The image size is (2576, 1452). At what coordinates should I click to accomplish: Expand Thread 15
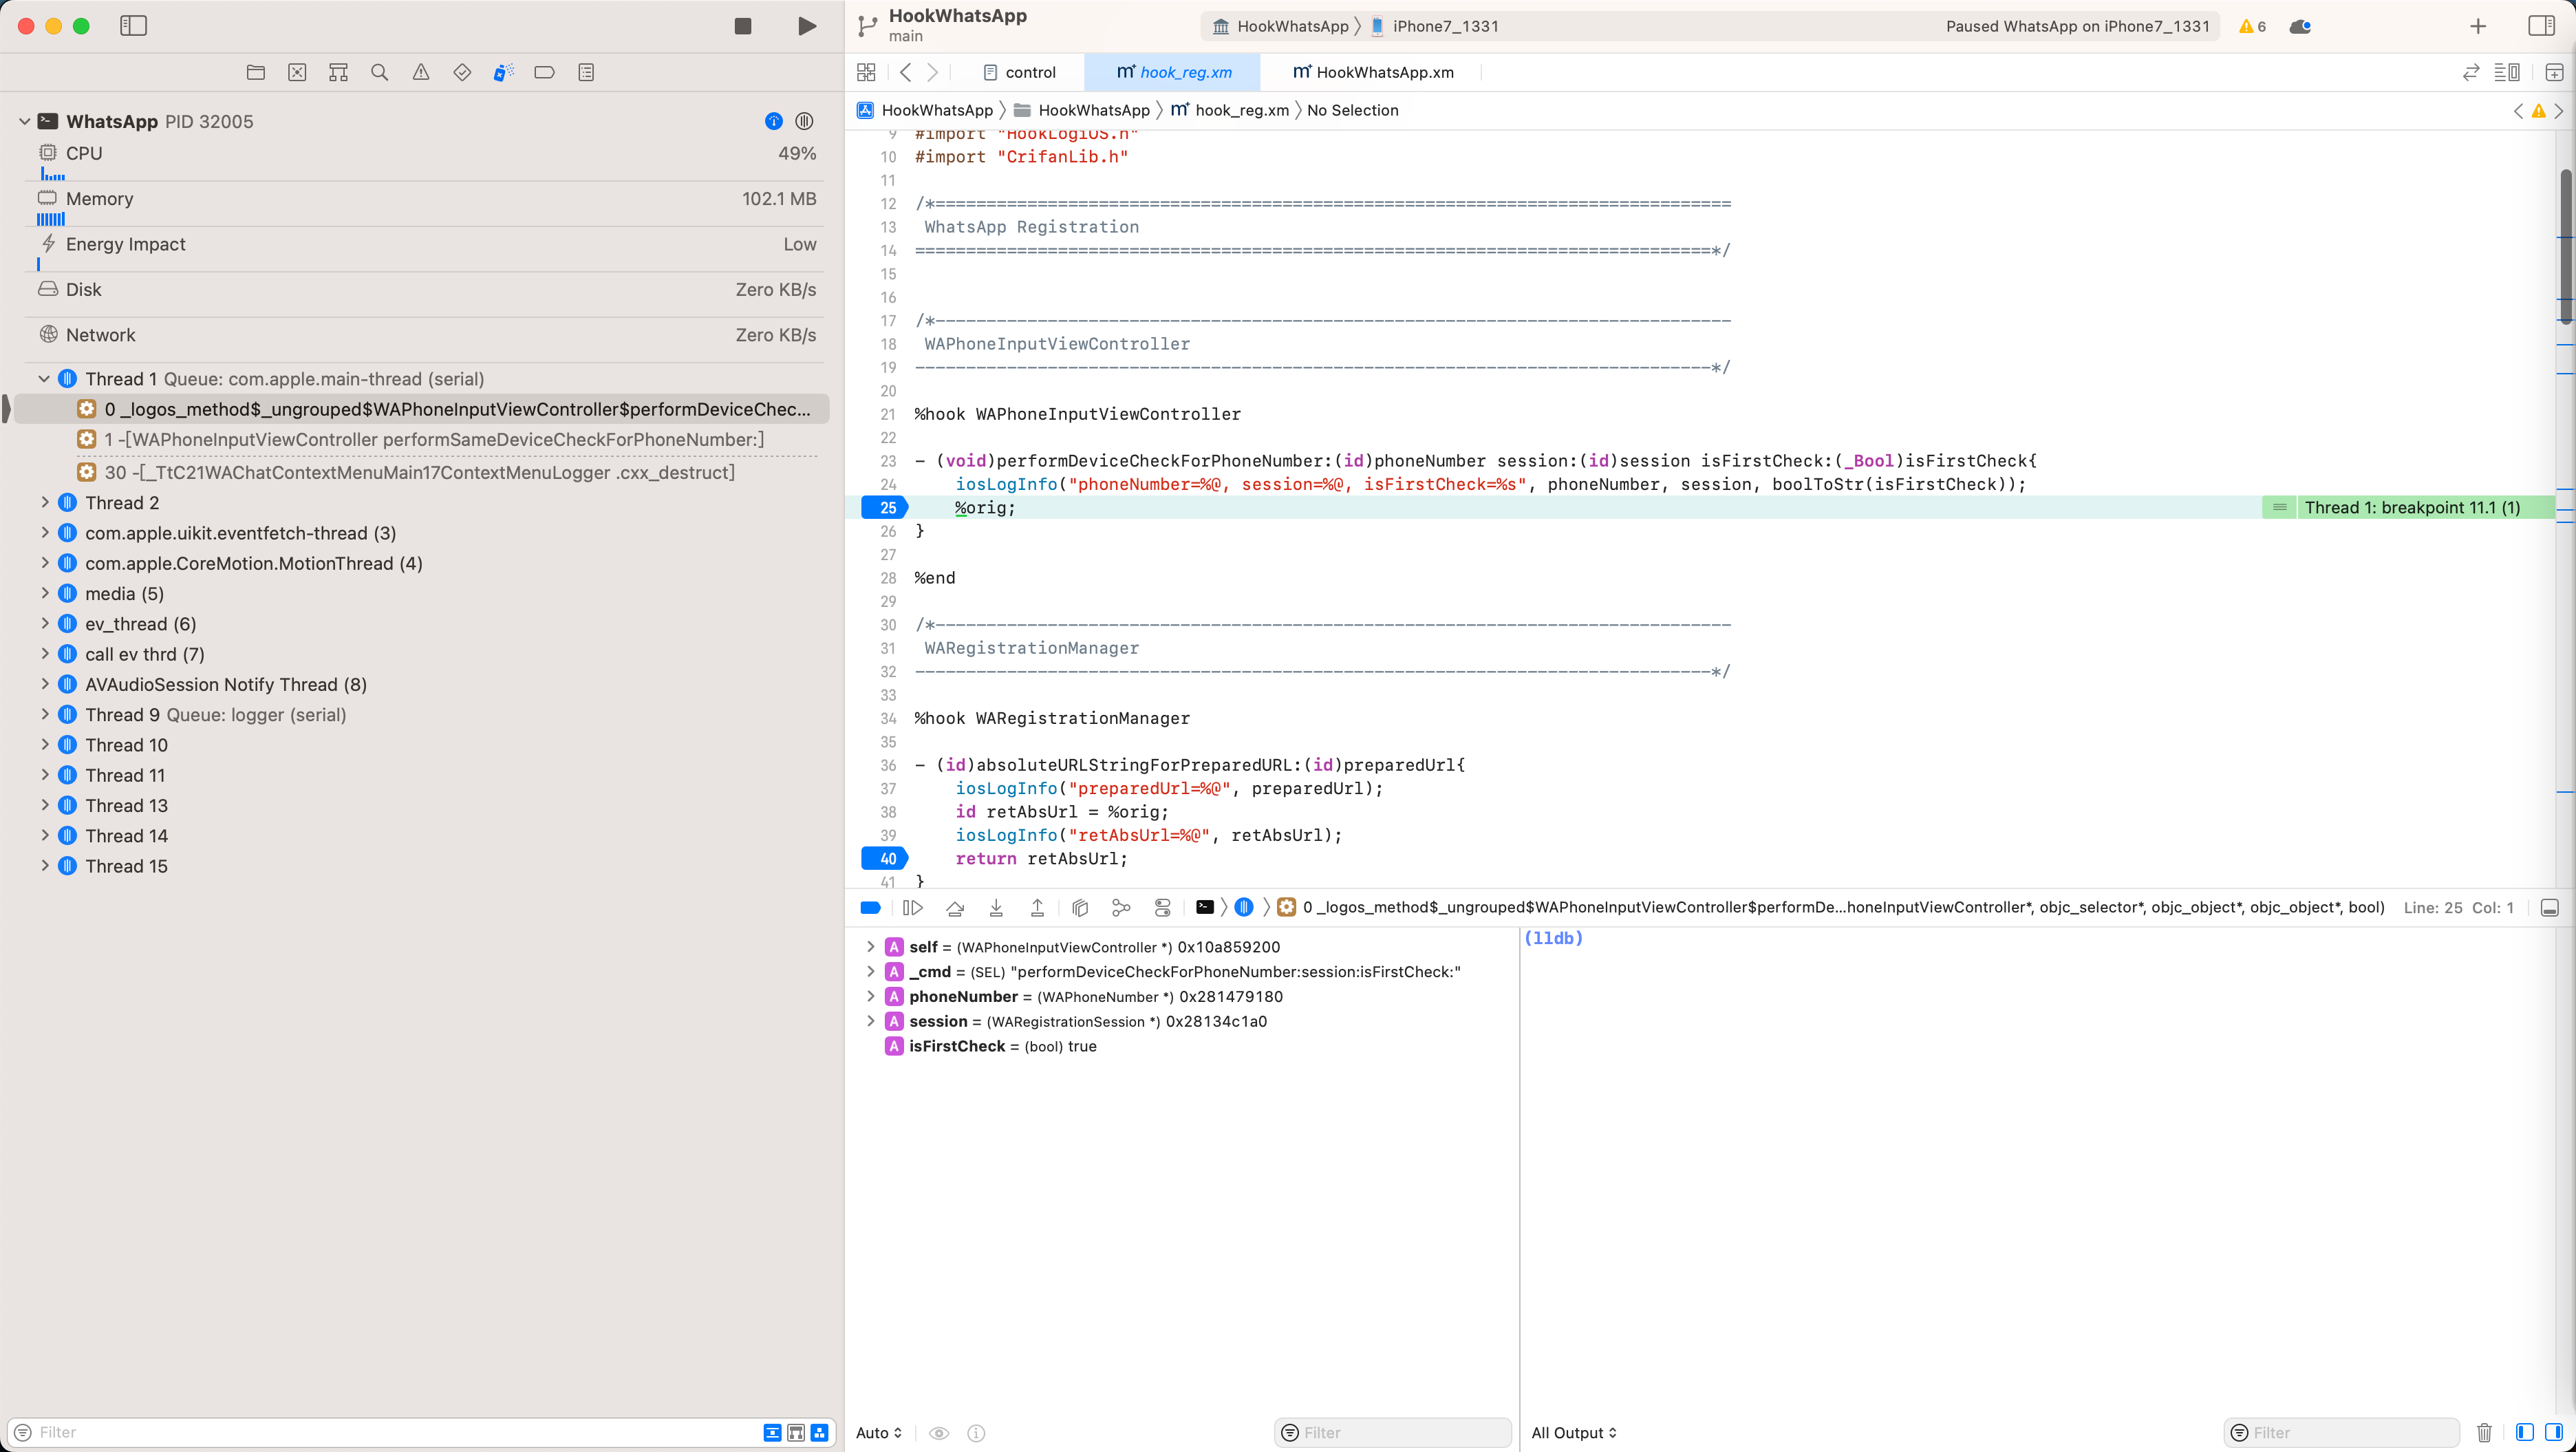tap(44, 866)
